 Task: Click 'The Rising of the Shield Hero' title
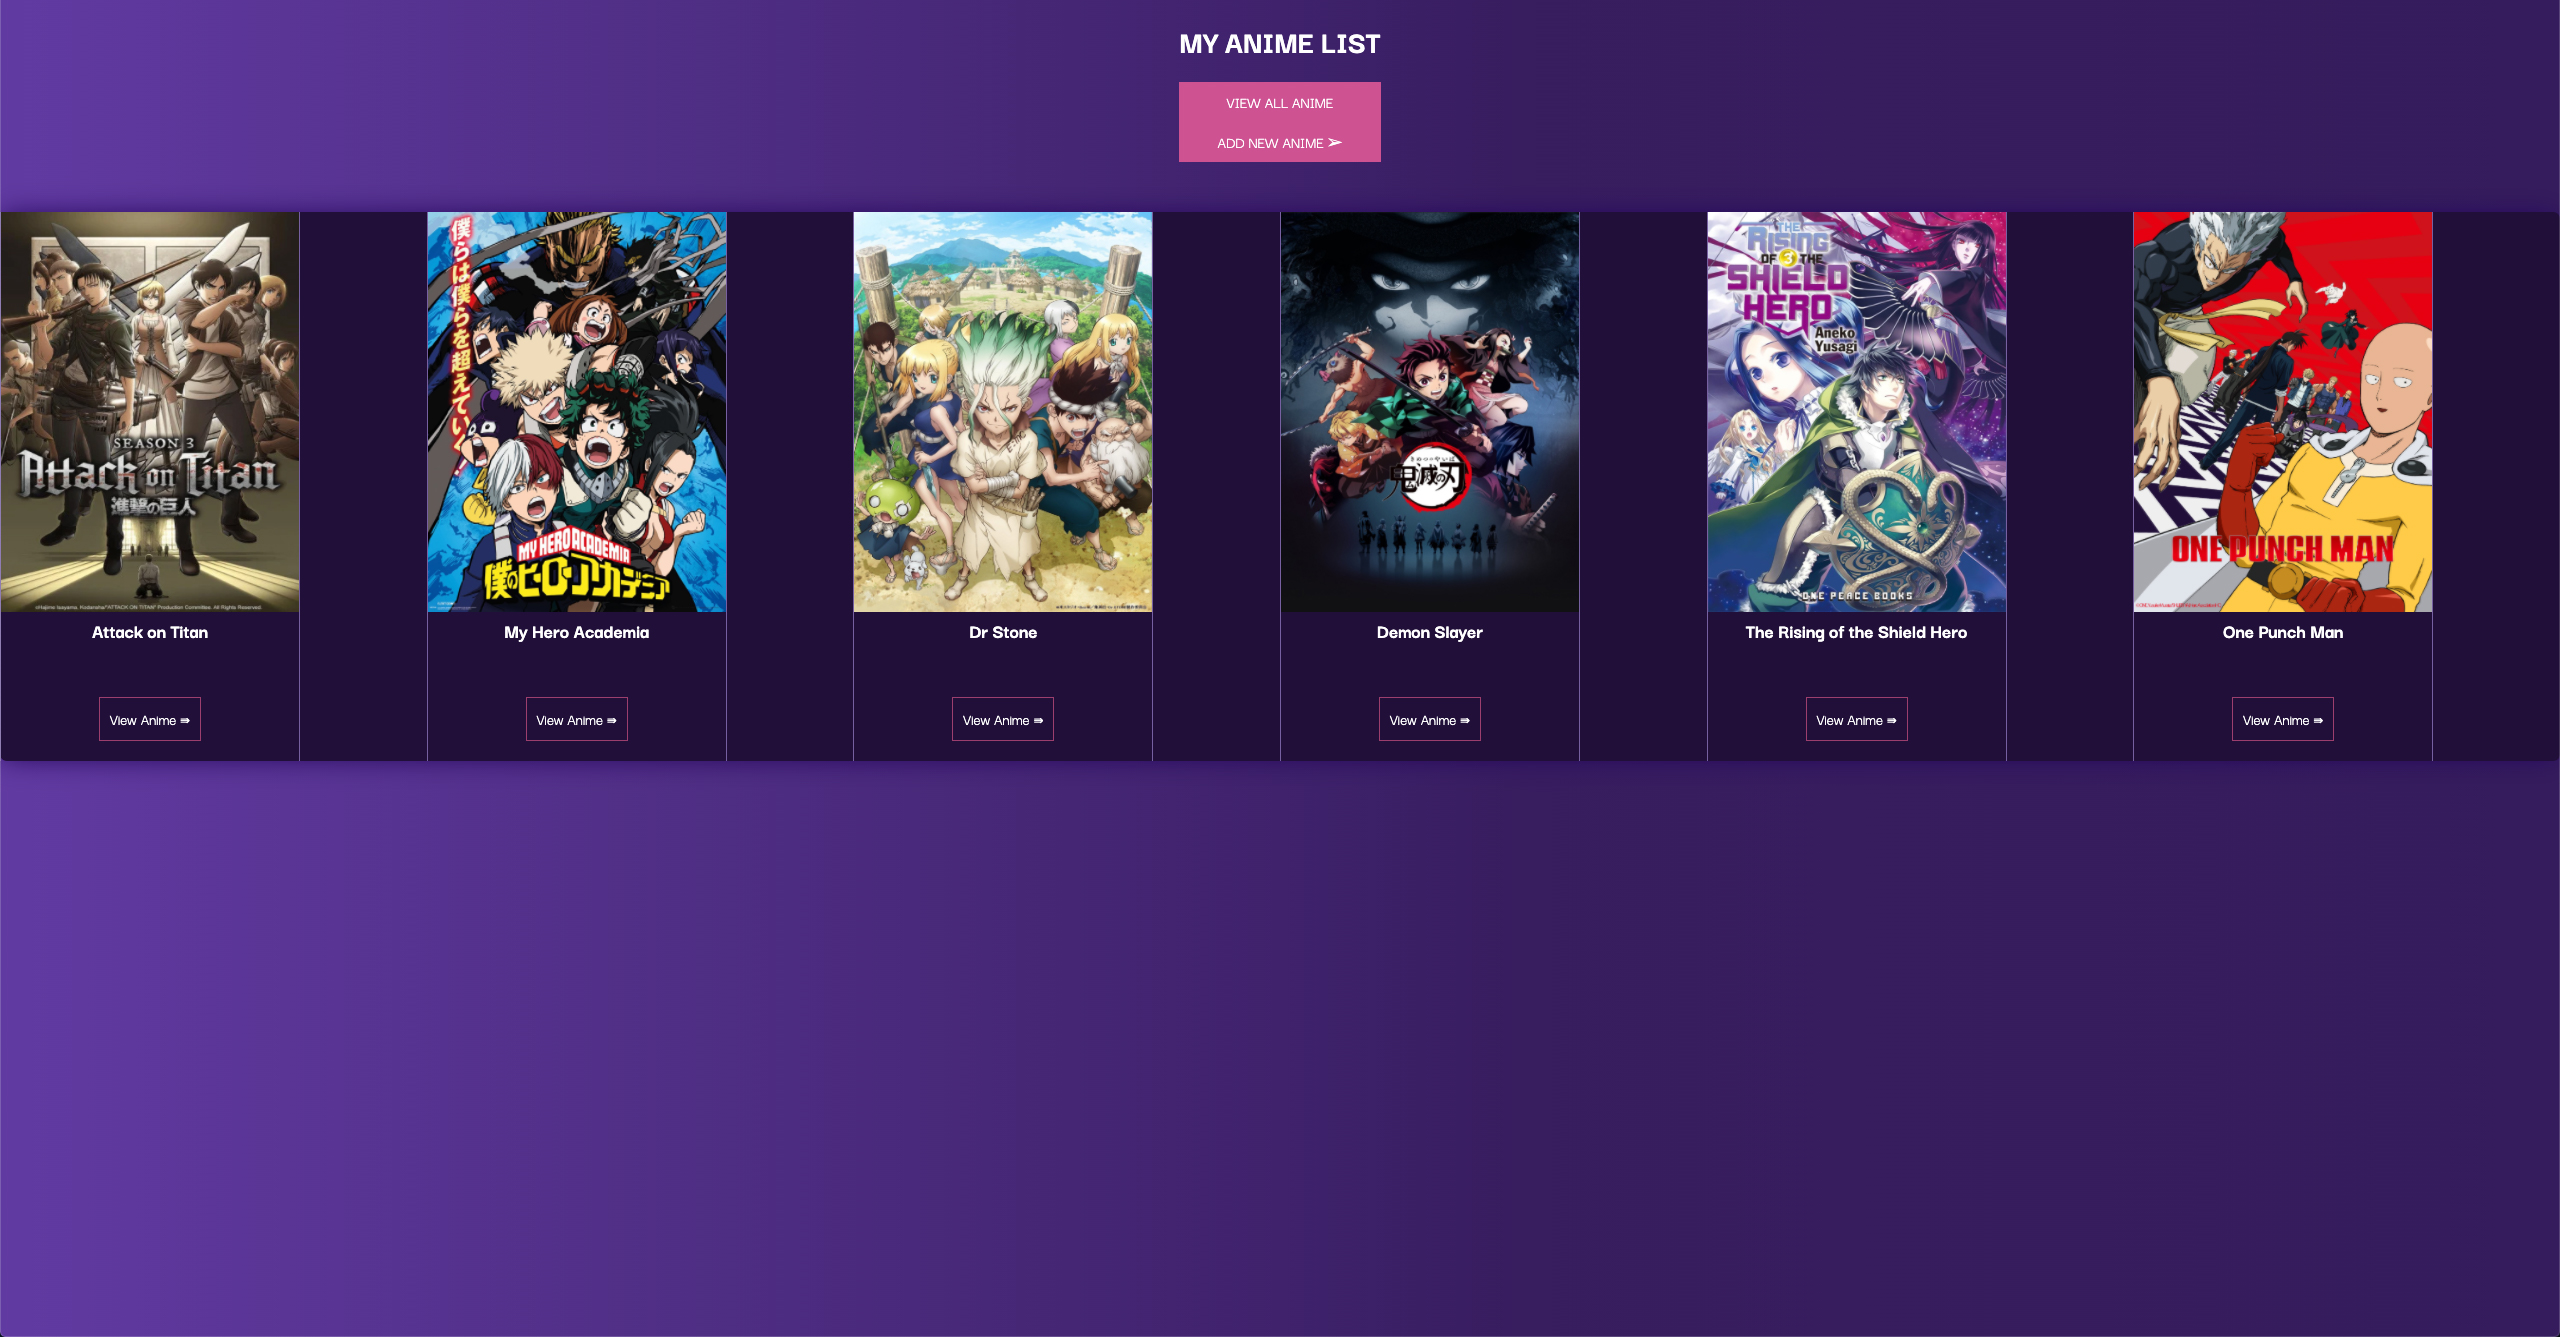click(x=1856, y=632)
